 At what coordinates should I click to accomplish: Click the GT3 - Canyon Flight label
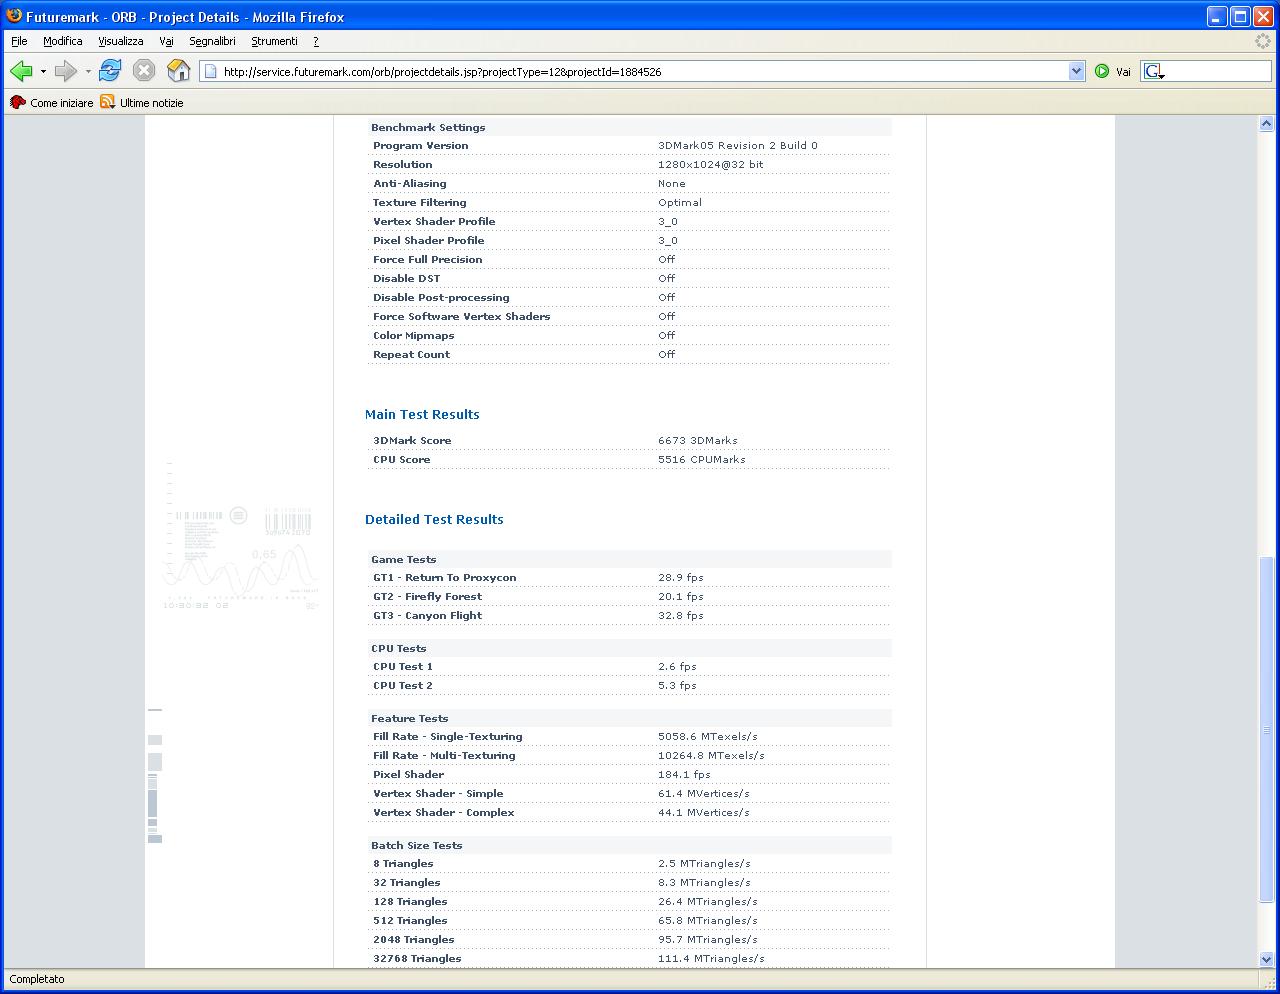(427, 615)
